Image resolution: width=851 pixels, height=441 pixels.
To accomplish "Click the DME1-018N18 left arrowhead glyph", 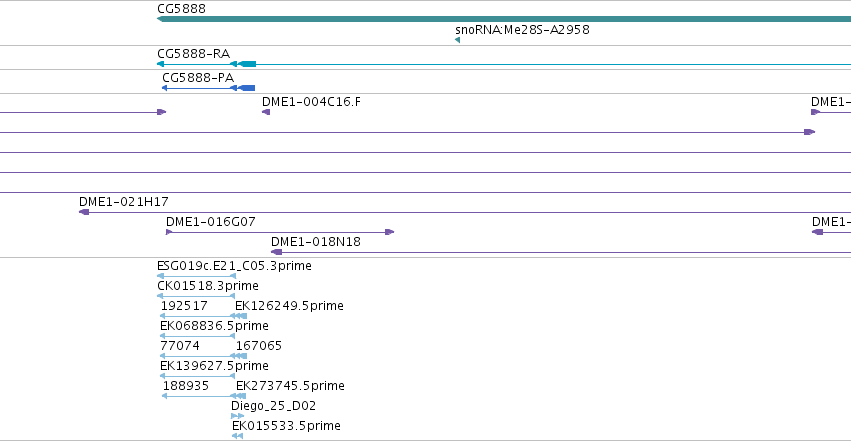I will 276,252.
